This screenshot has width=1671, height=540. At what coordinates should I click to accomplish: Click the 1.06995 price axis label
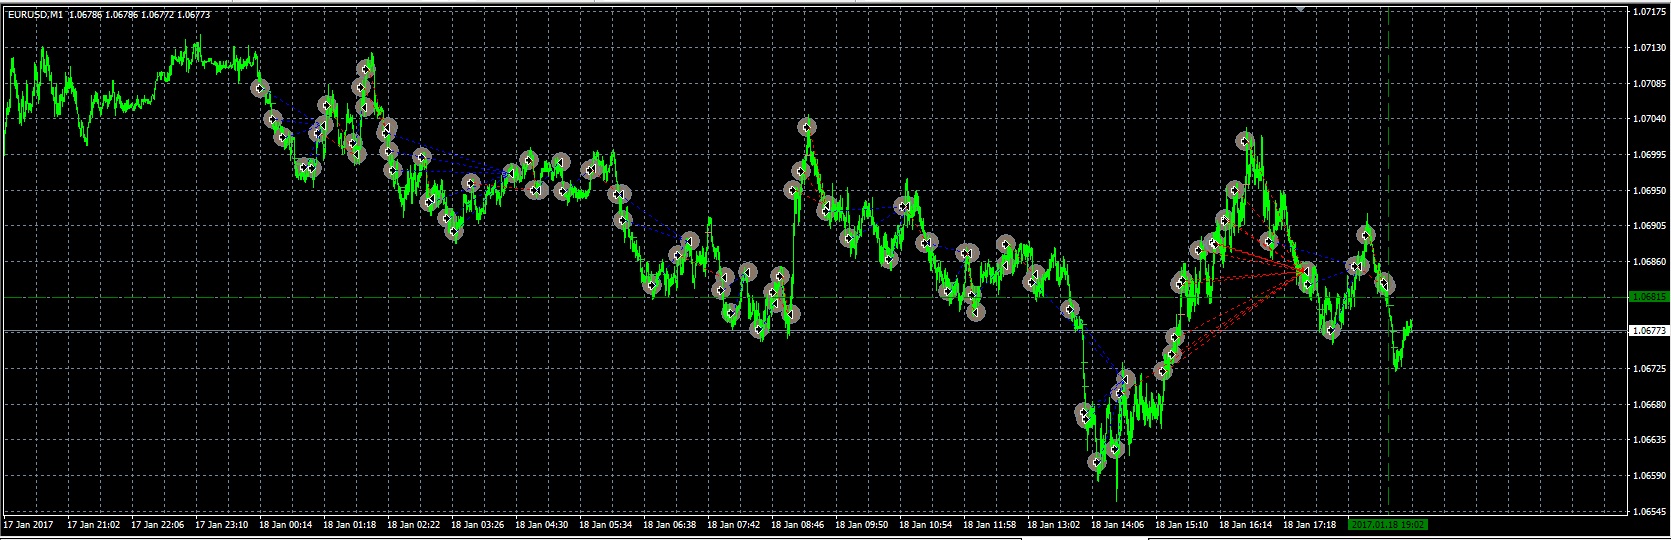1647,155
